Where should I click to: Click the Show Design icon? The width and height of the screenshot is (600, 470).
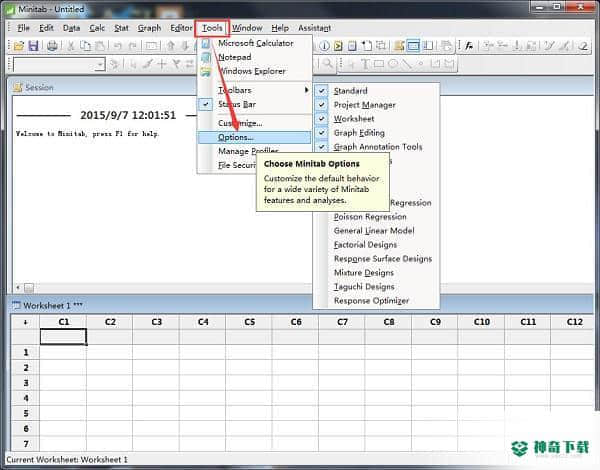tap(381, 46)
